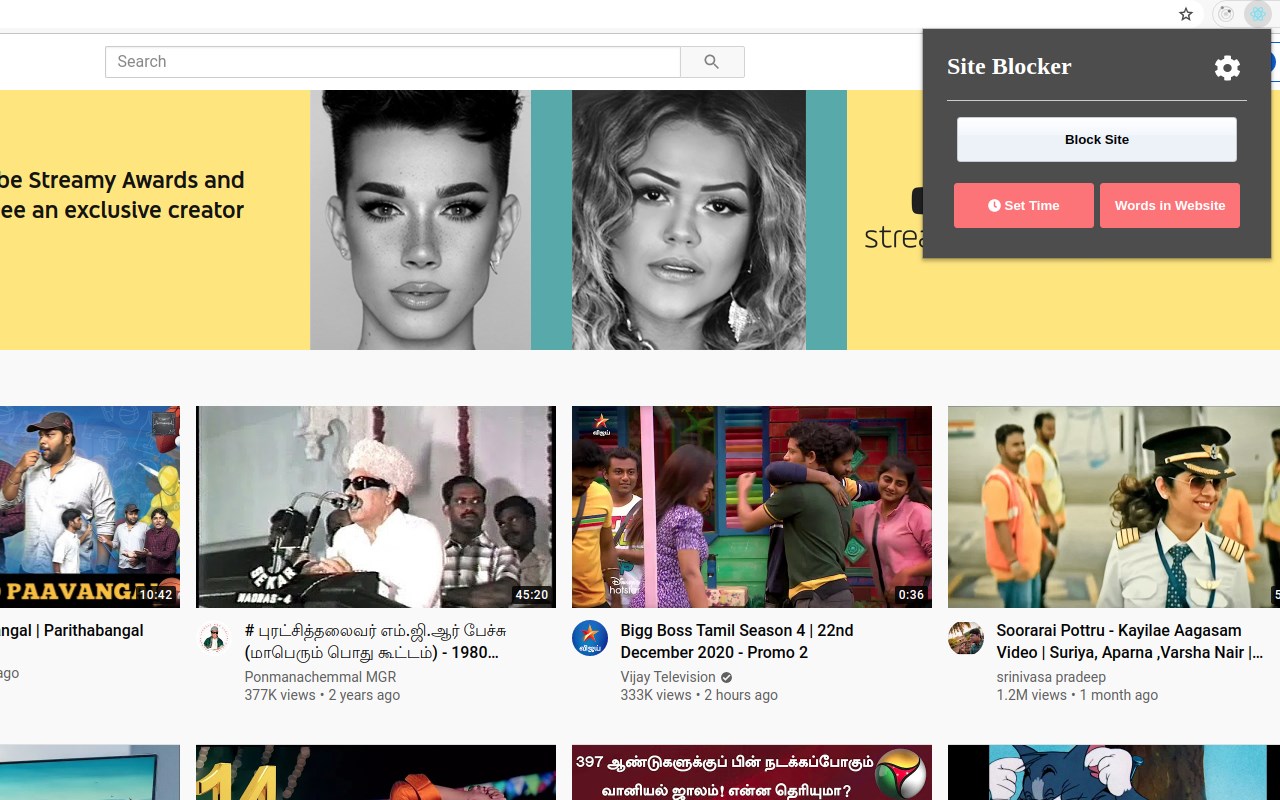This screenshot has height=800, width=1280.
Task: Click 377K views • 2 years ago text
Action: [322, 695]
